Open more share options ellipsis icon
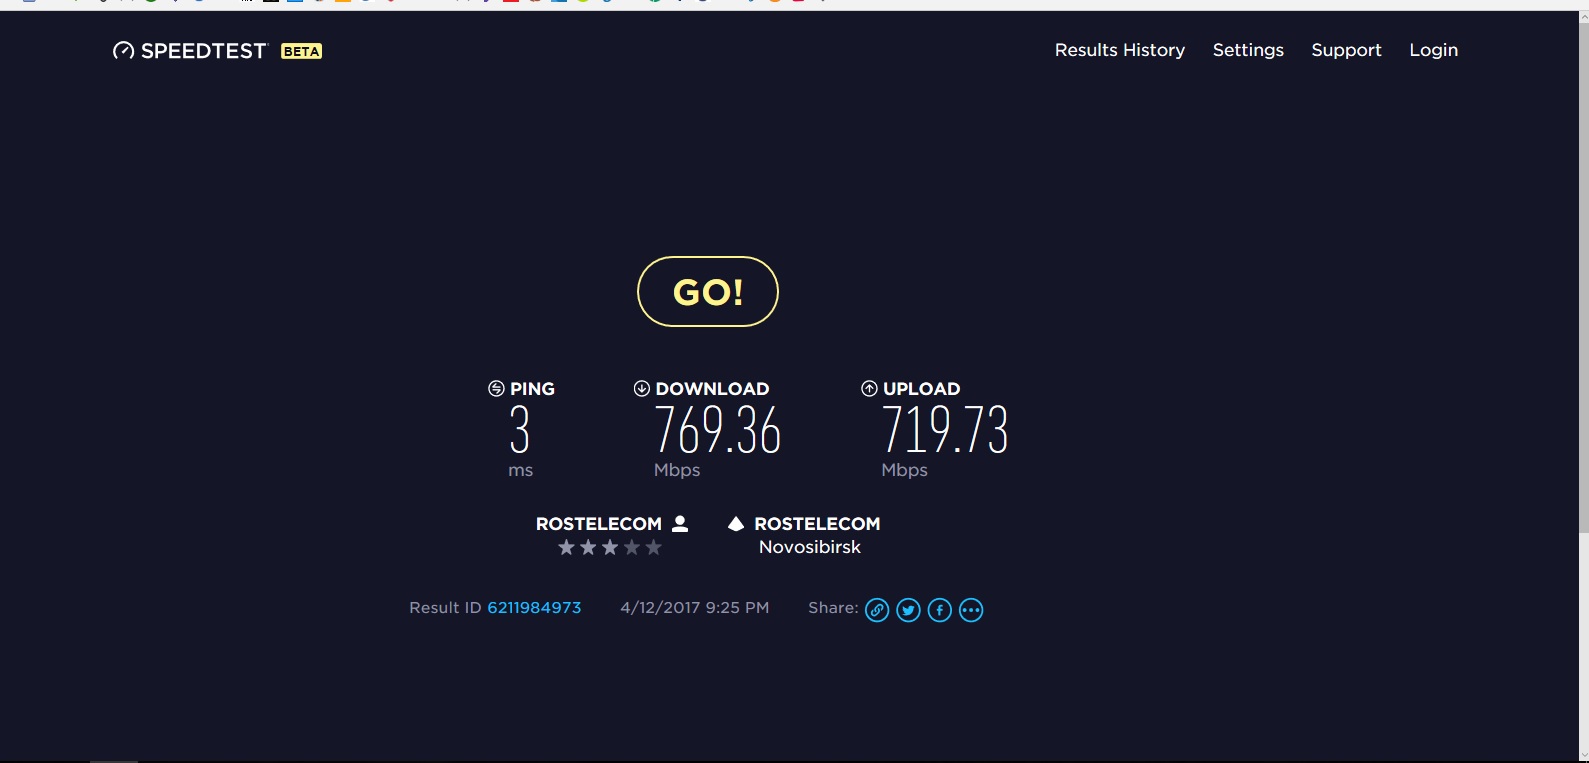The width and height of the screenshot is (1589, 763). pos(971,610)
